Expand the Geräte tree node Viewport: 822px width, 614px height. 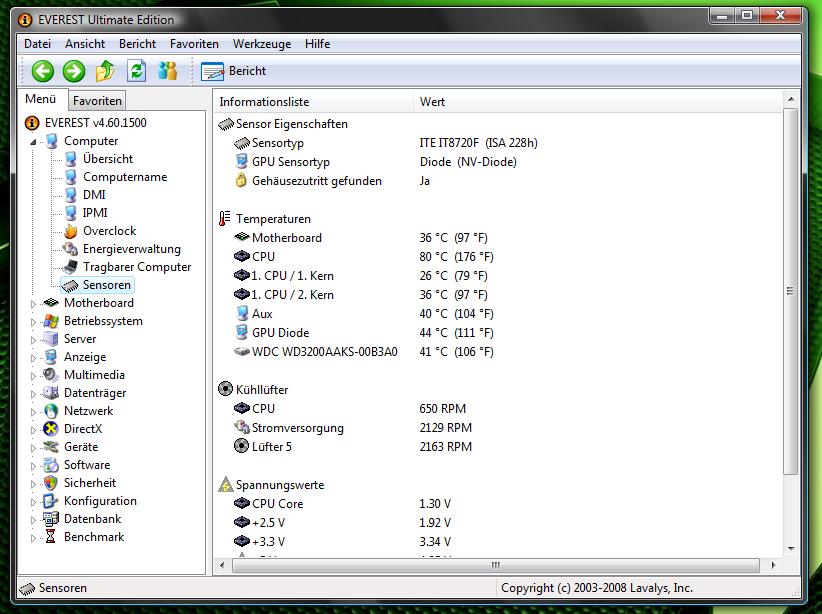pos(33,448)
